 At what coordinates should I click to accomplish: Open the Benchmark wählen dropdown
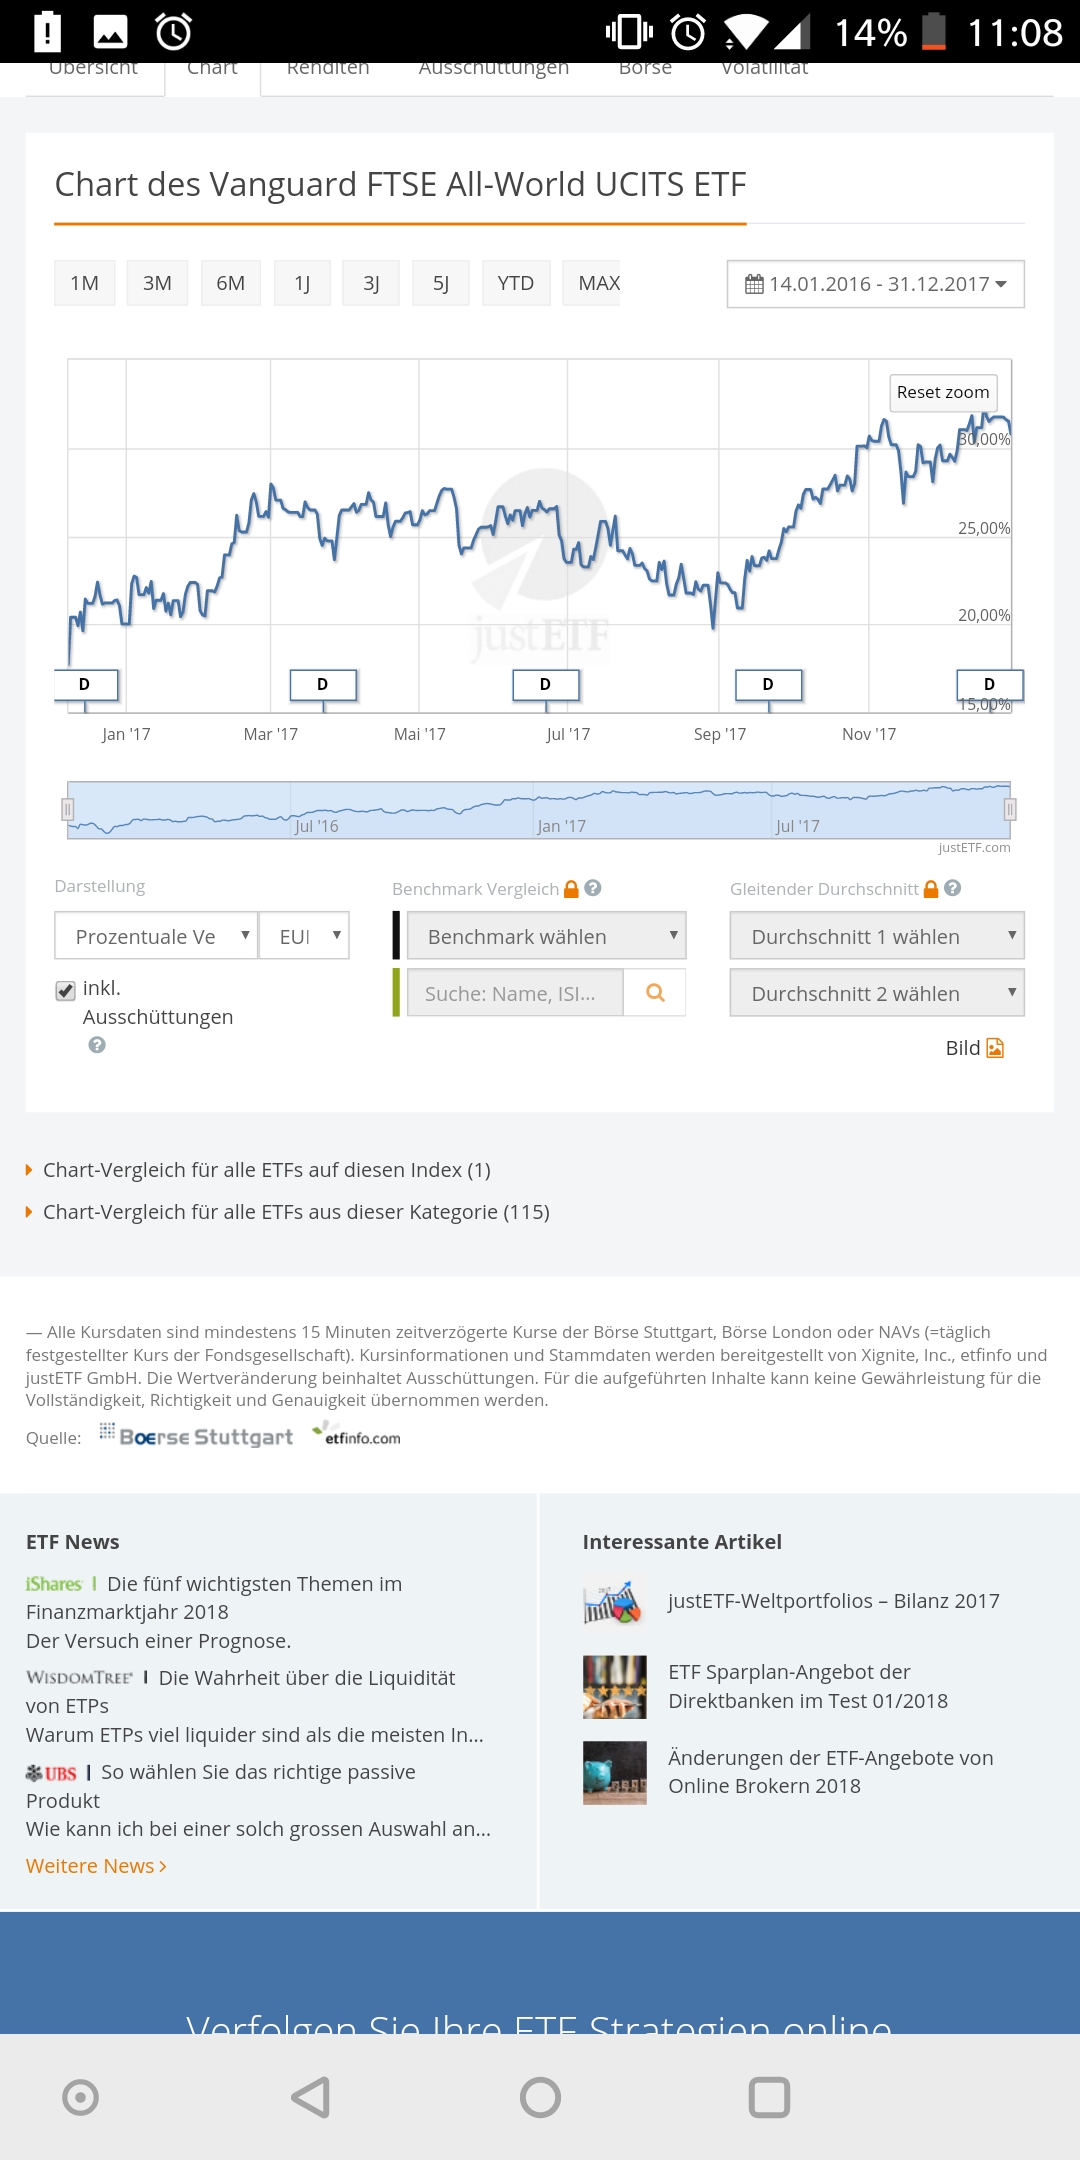click(x=546, y=936)
